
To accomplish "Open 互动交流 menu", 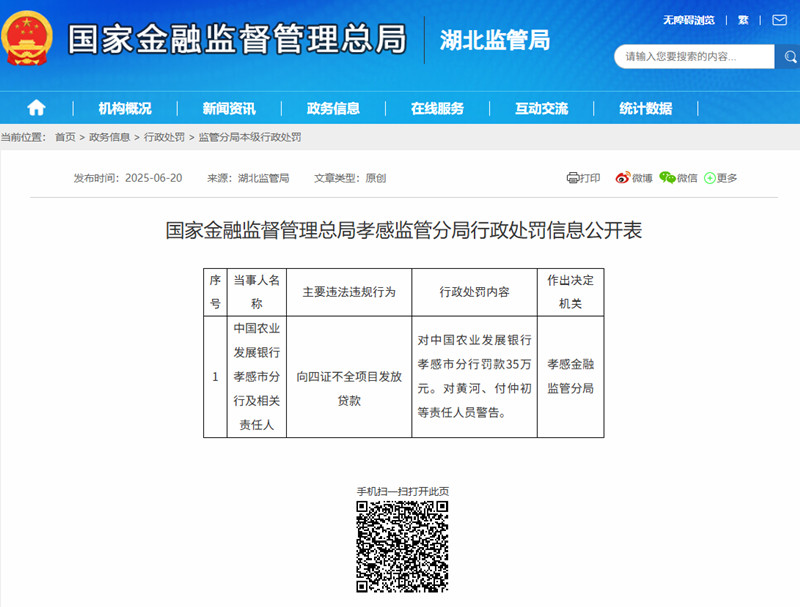I will pyautogui.click(x=541, y=108).
